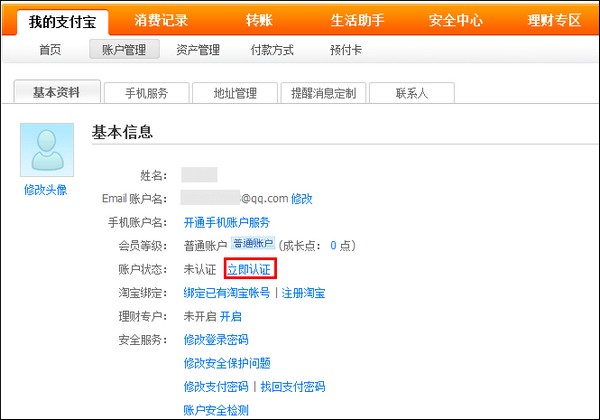Open 理财专区 tab
600x420 pixels.
(554, 20)
